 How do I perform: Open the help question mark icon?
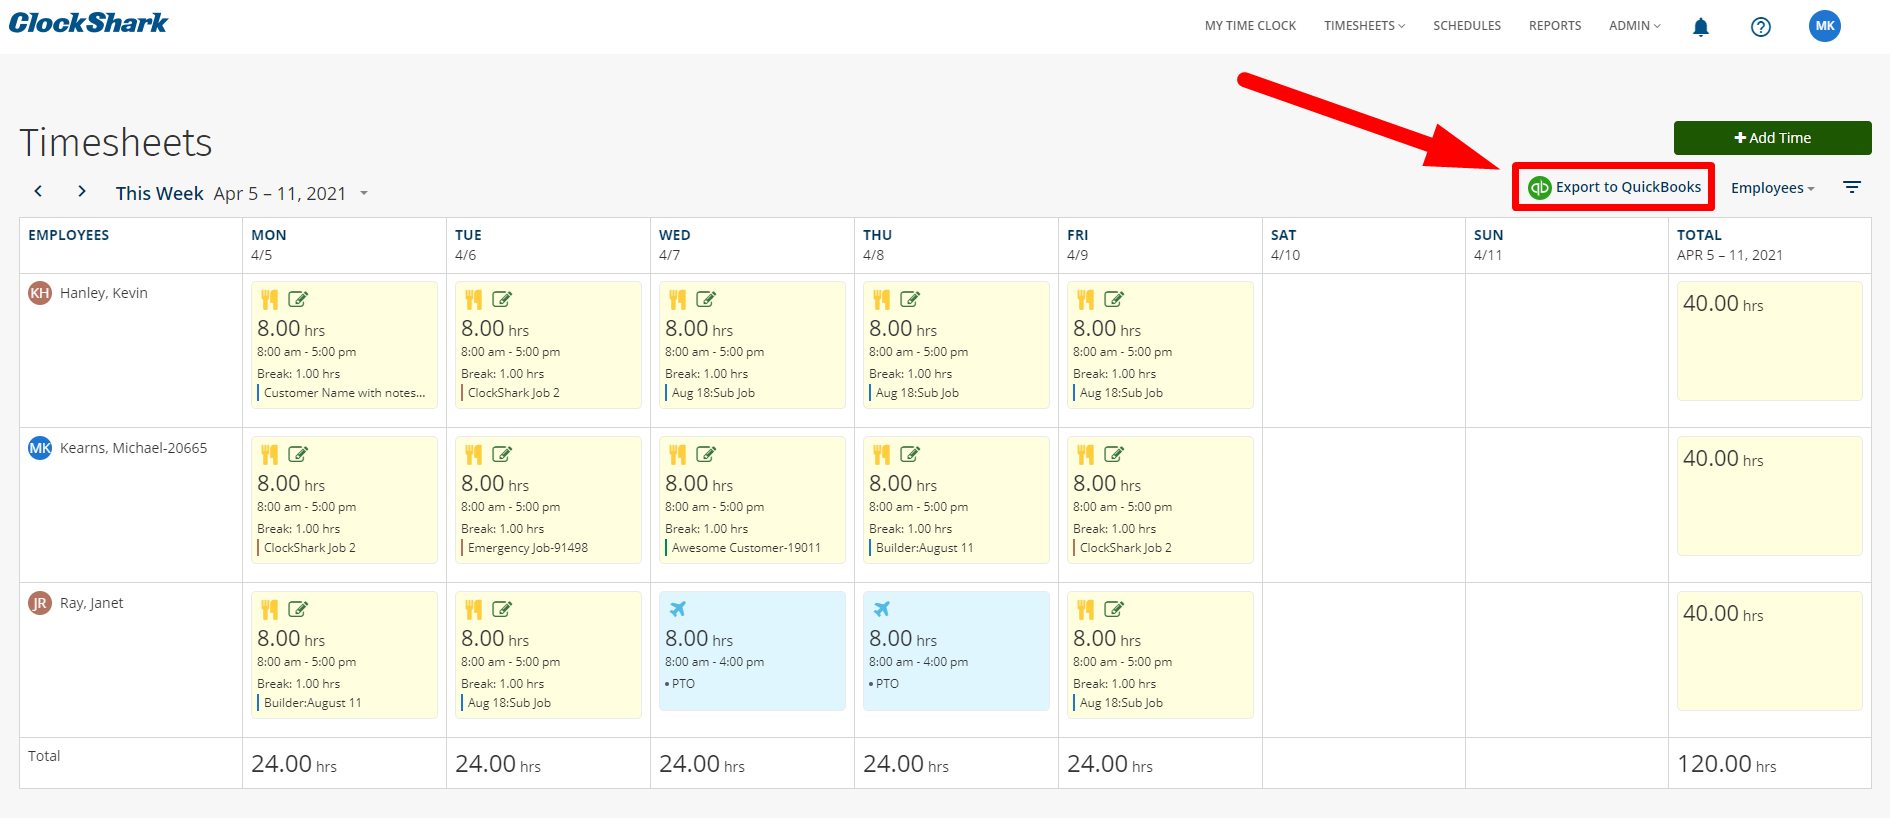click(1761, 27)
